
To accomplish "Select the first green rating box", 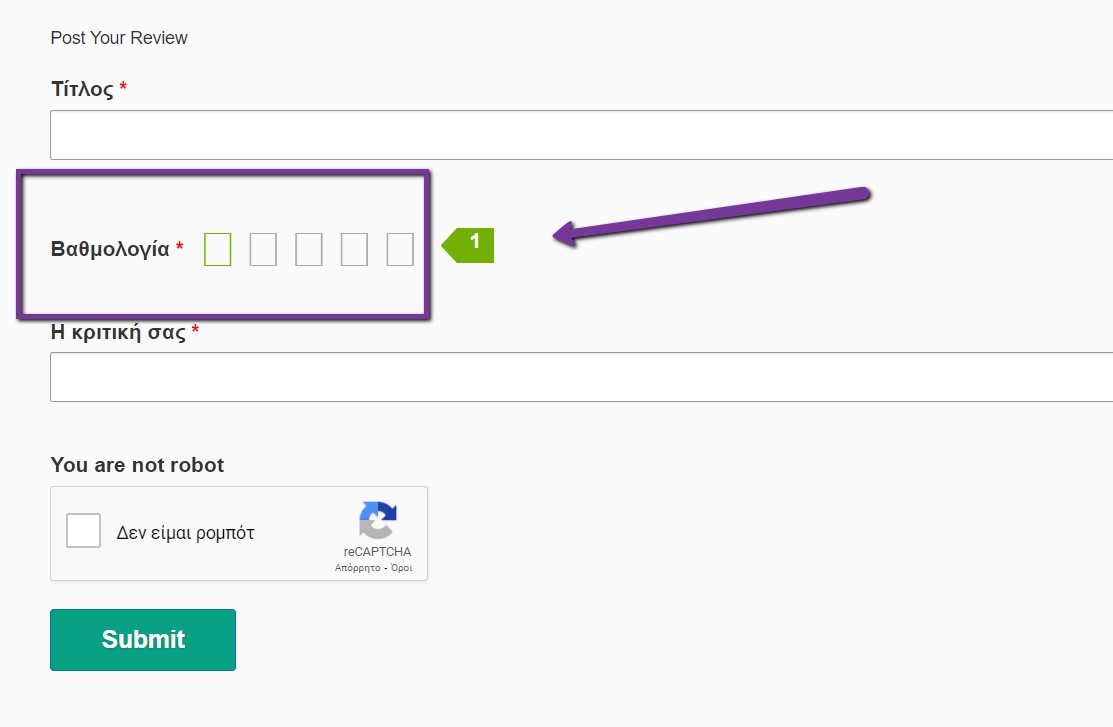I will point(217,249).
